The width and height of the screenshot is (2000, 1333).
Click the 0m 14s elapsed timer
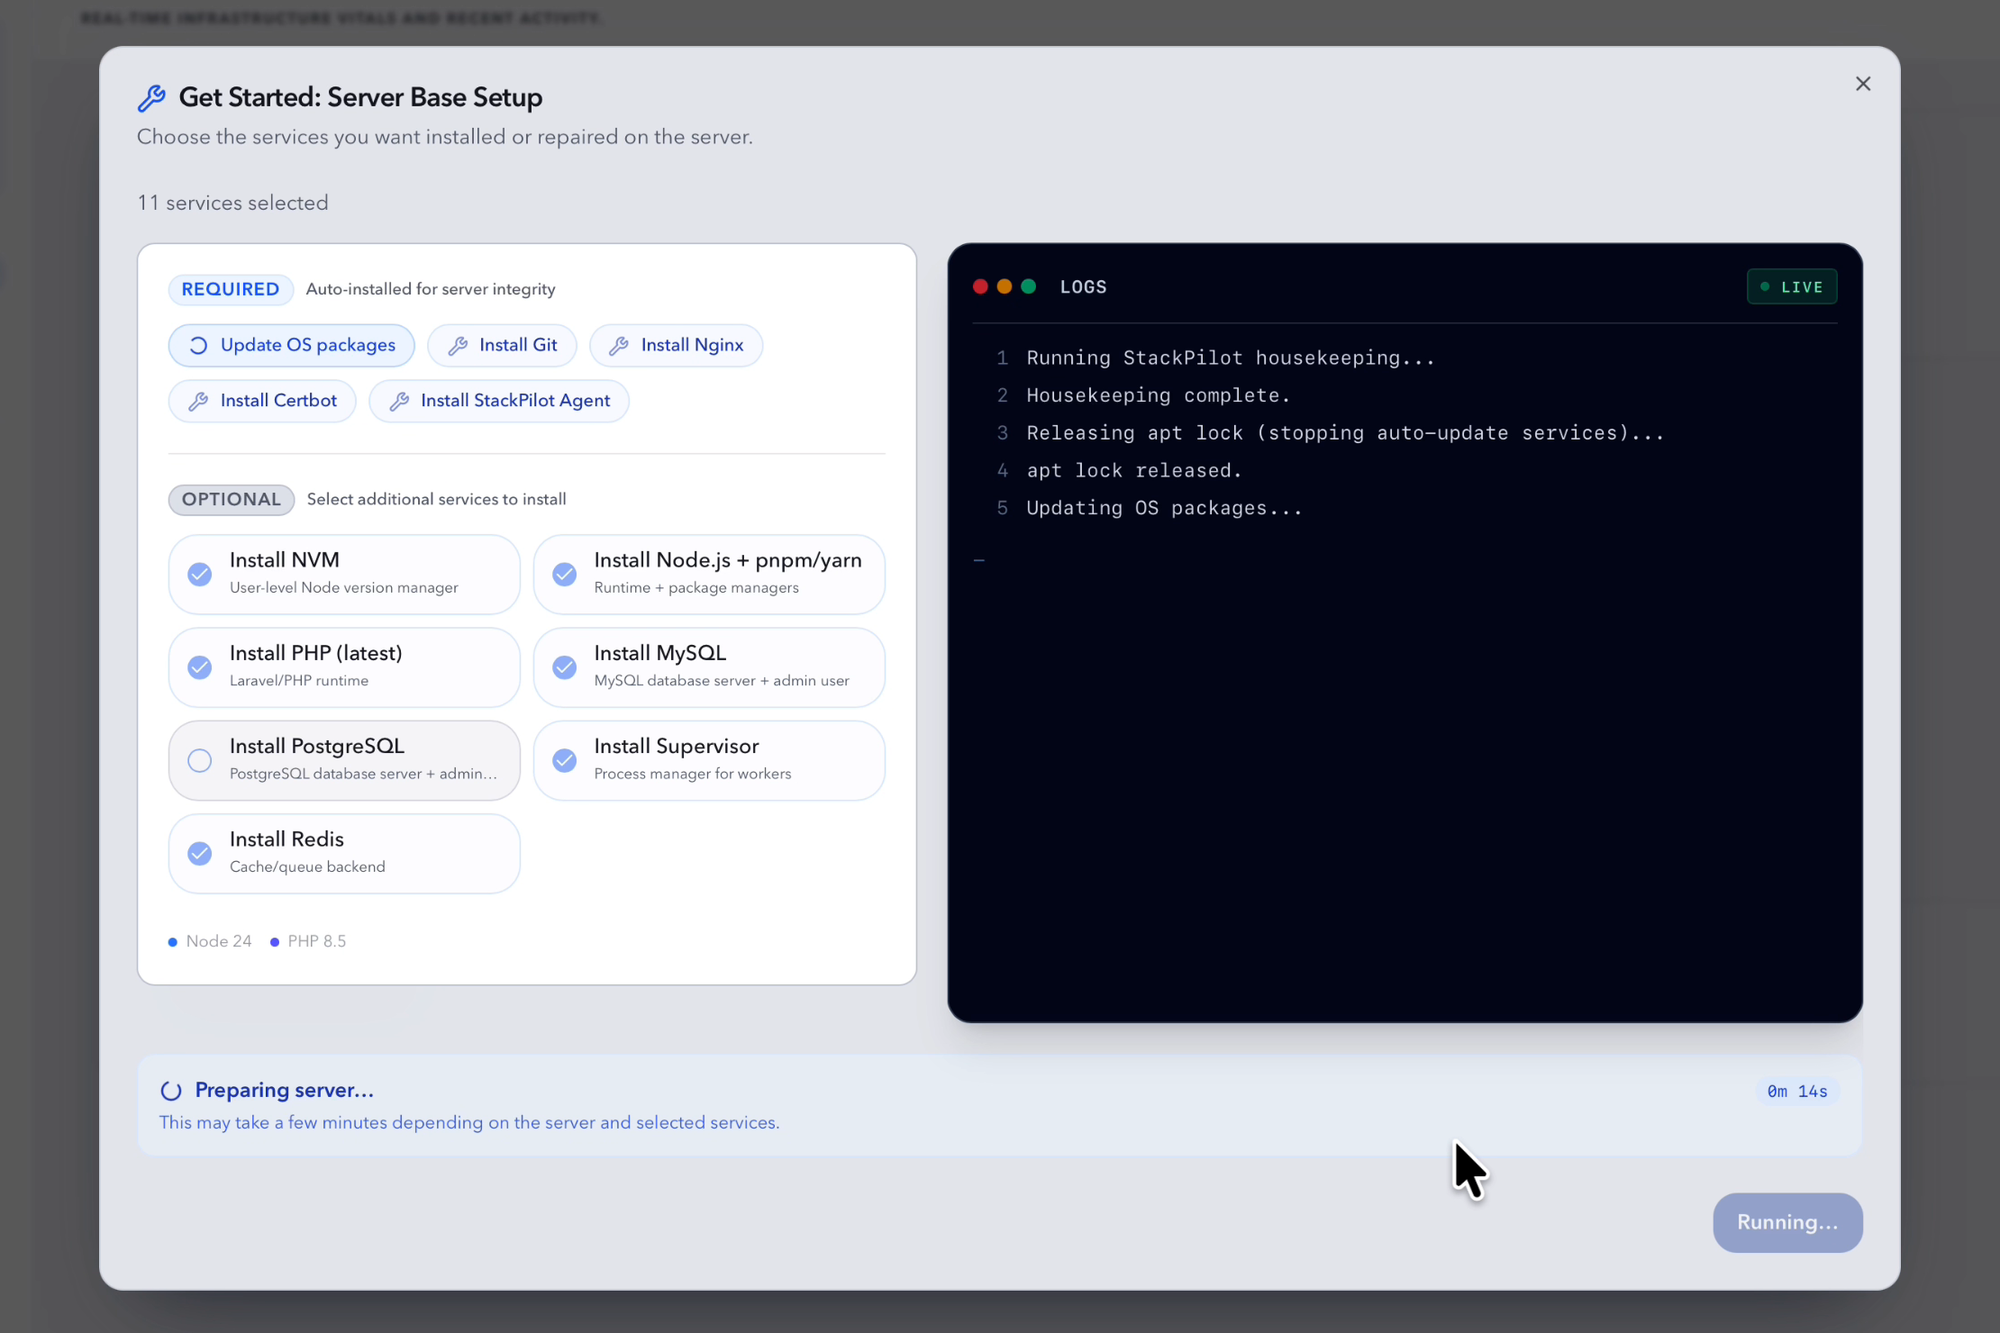click(1797, 1091)
